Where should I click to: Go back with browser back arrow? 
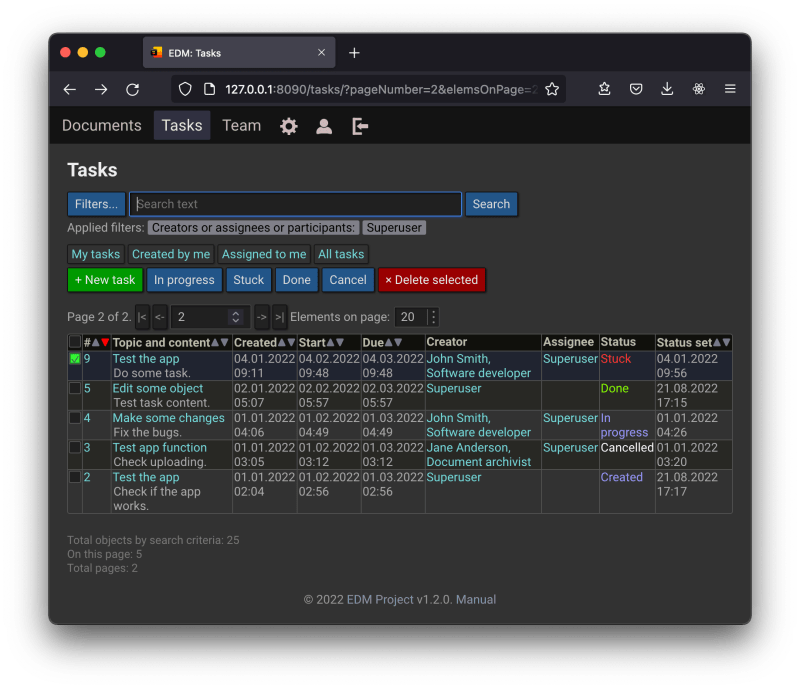70,89
